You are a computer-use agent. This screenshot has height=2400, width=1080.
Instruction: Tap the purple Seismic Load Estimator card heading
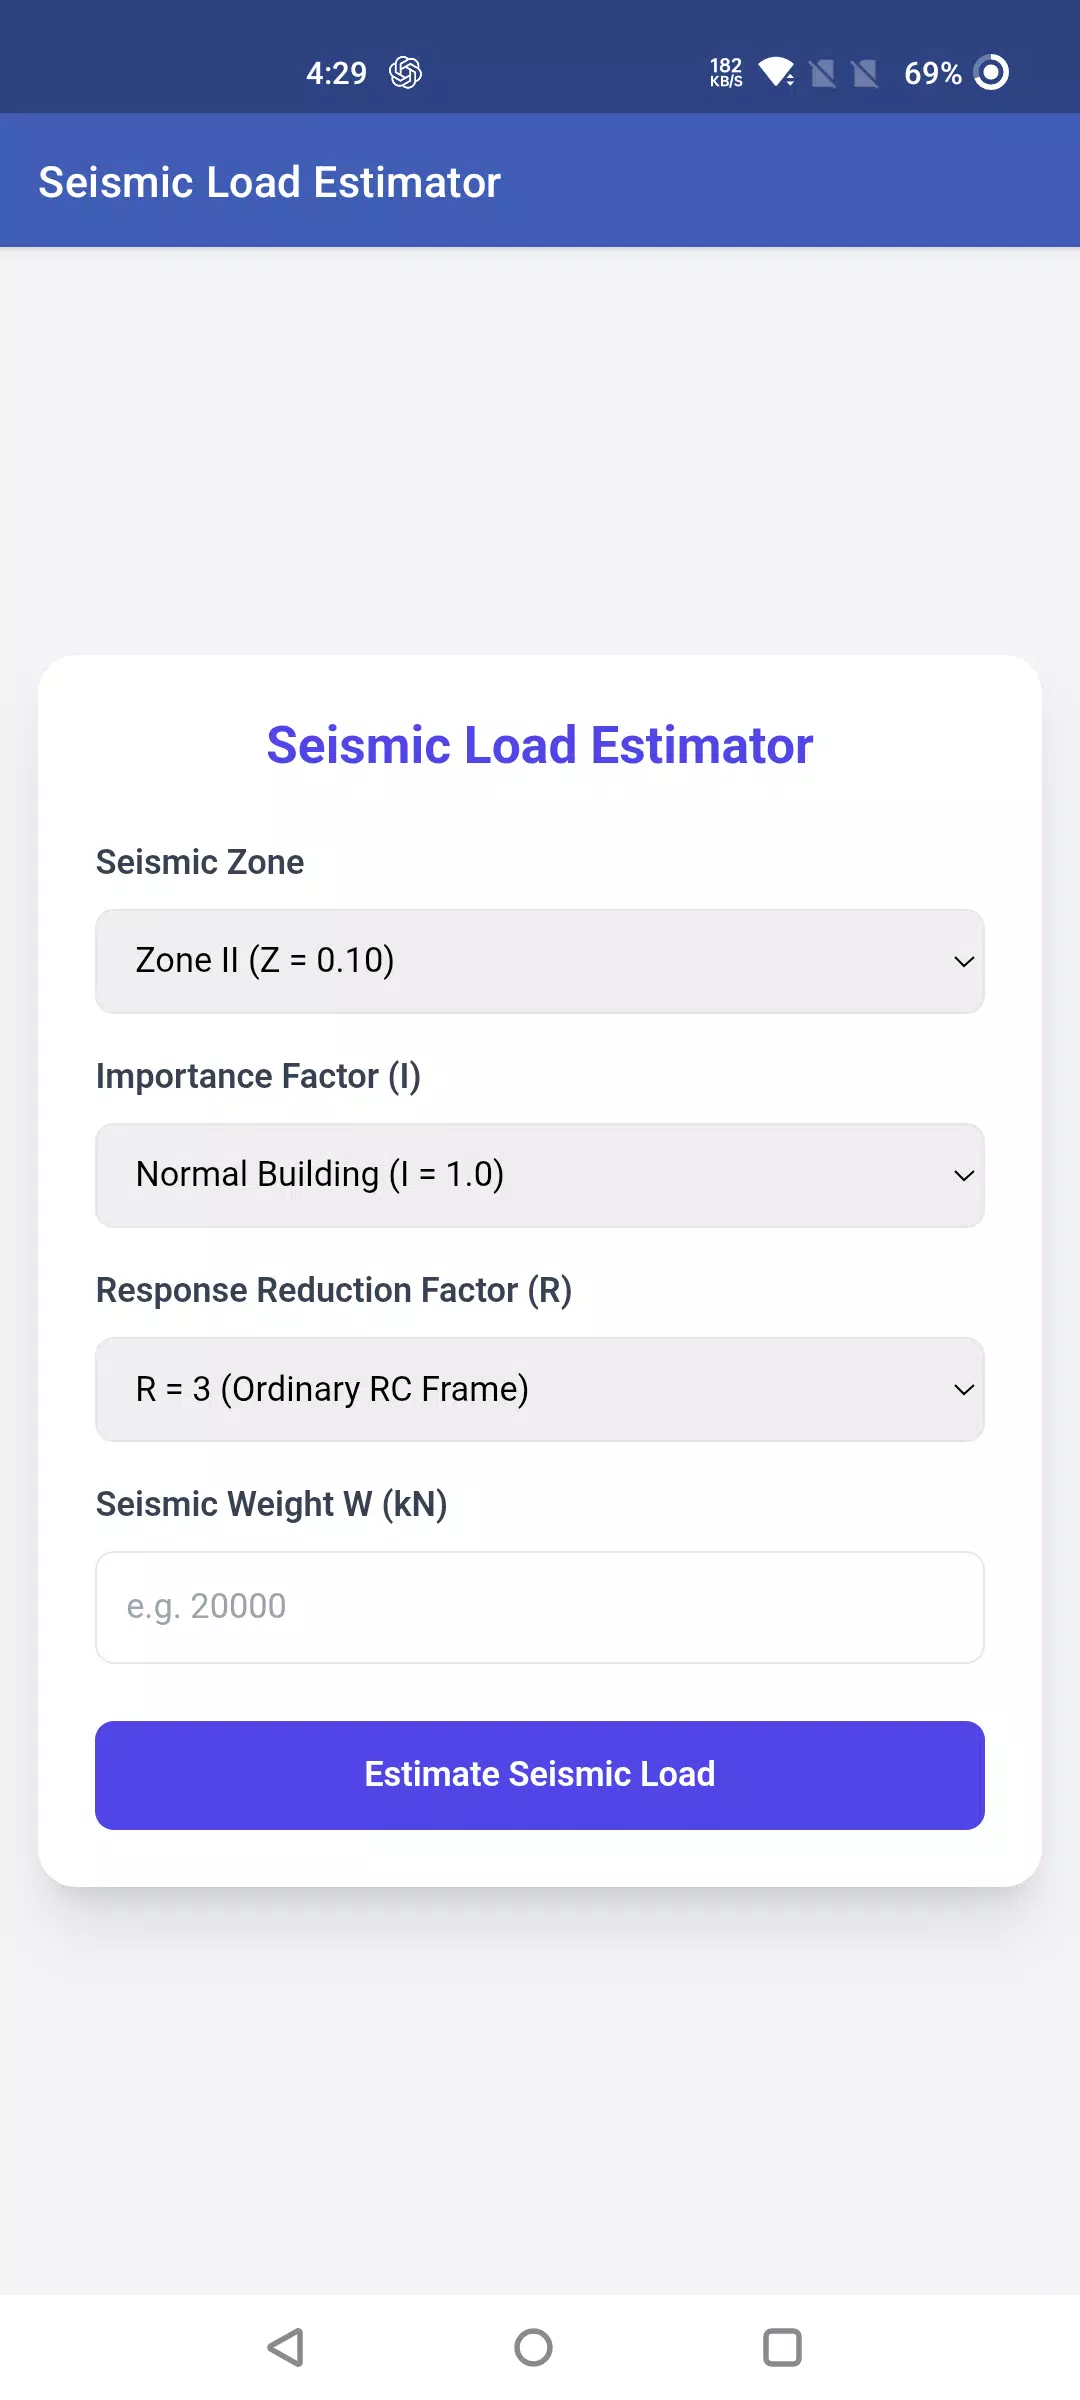[540, 745]
